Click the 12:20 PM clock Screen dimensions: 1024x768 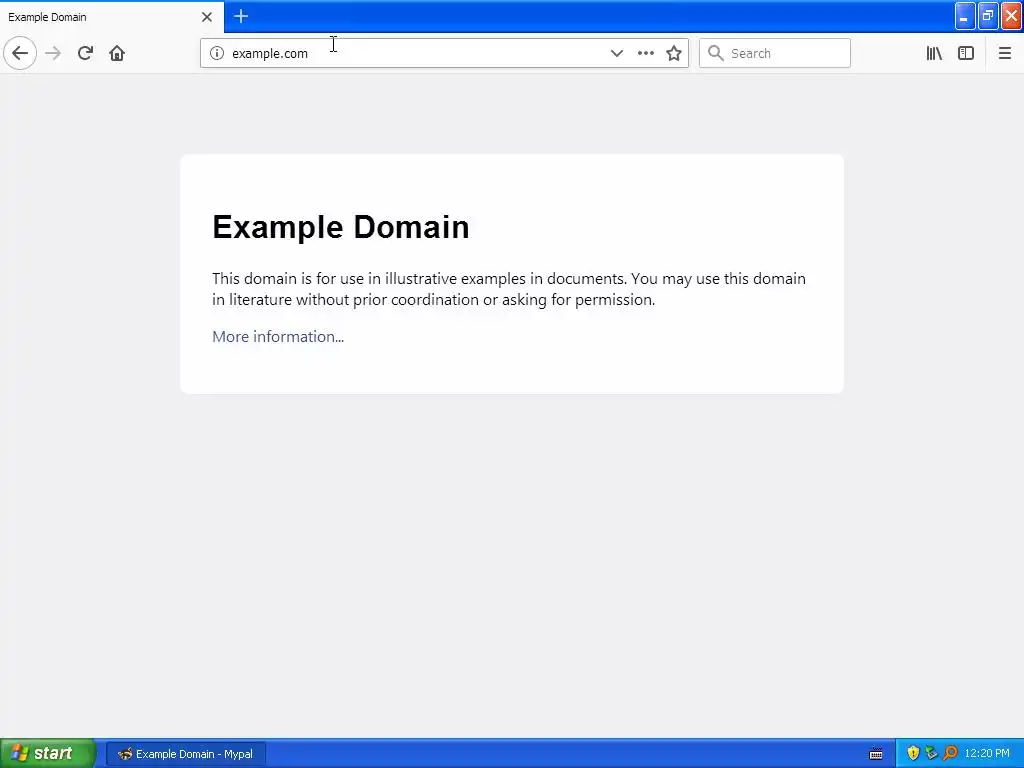point(987,754)
